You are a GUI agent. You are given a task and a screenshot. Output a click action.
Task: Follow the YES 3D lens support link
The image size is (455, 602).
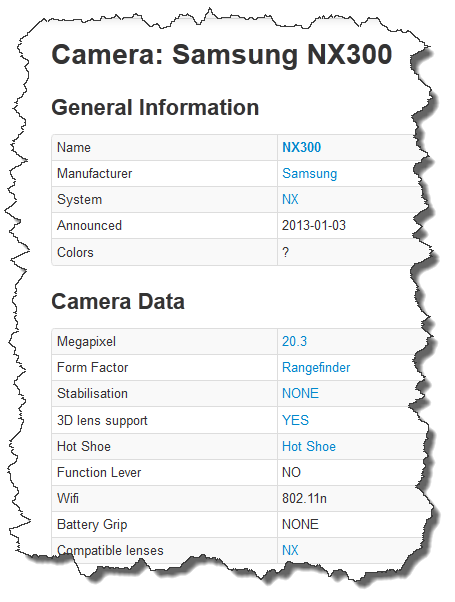[x=295, y=420]
